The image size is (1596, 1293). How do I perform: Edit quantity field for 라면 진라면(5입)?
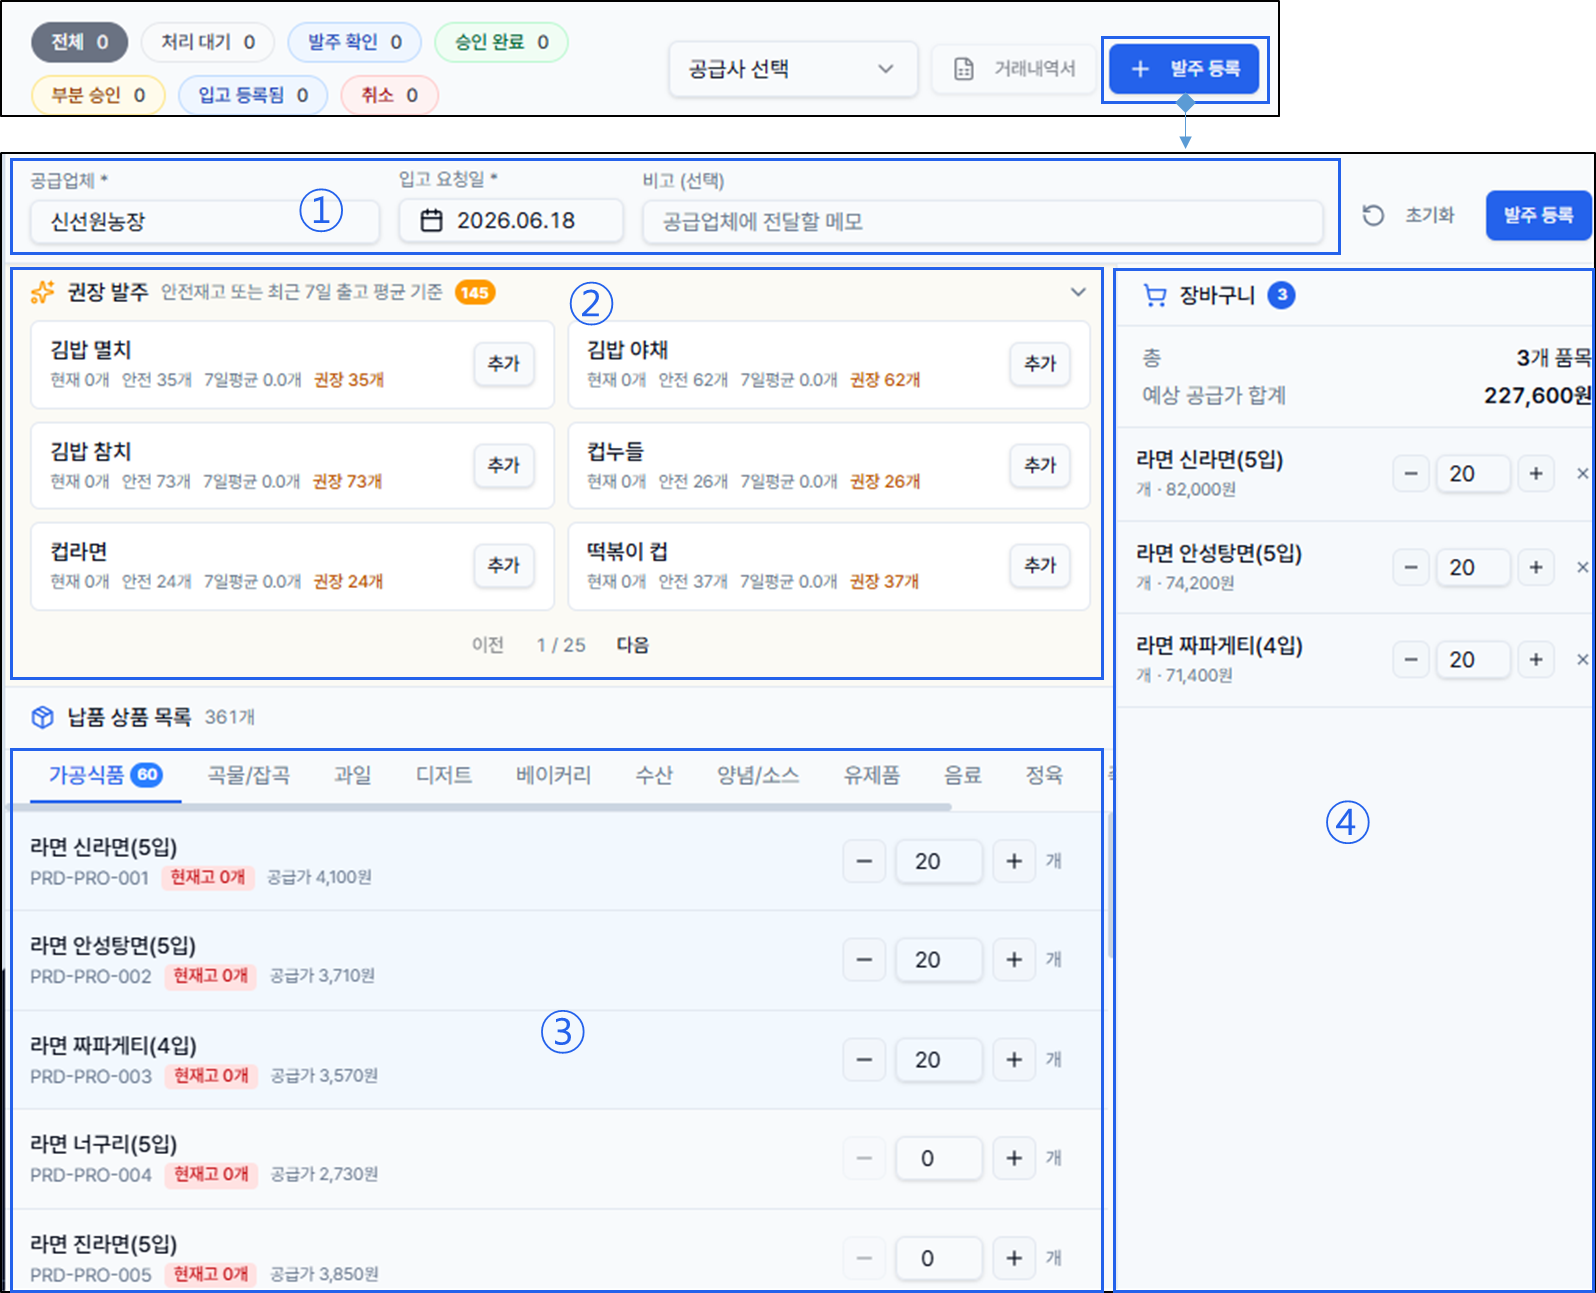click(x=938, y=1258)
